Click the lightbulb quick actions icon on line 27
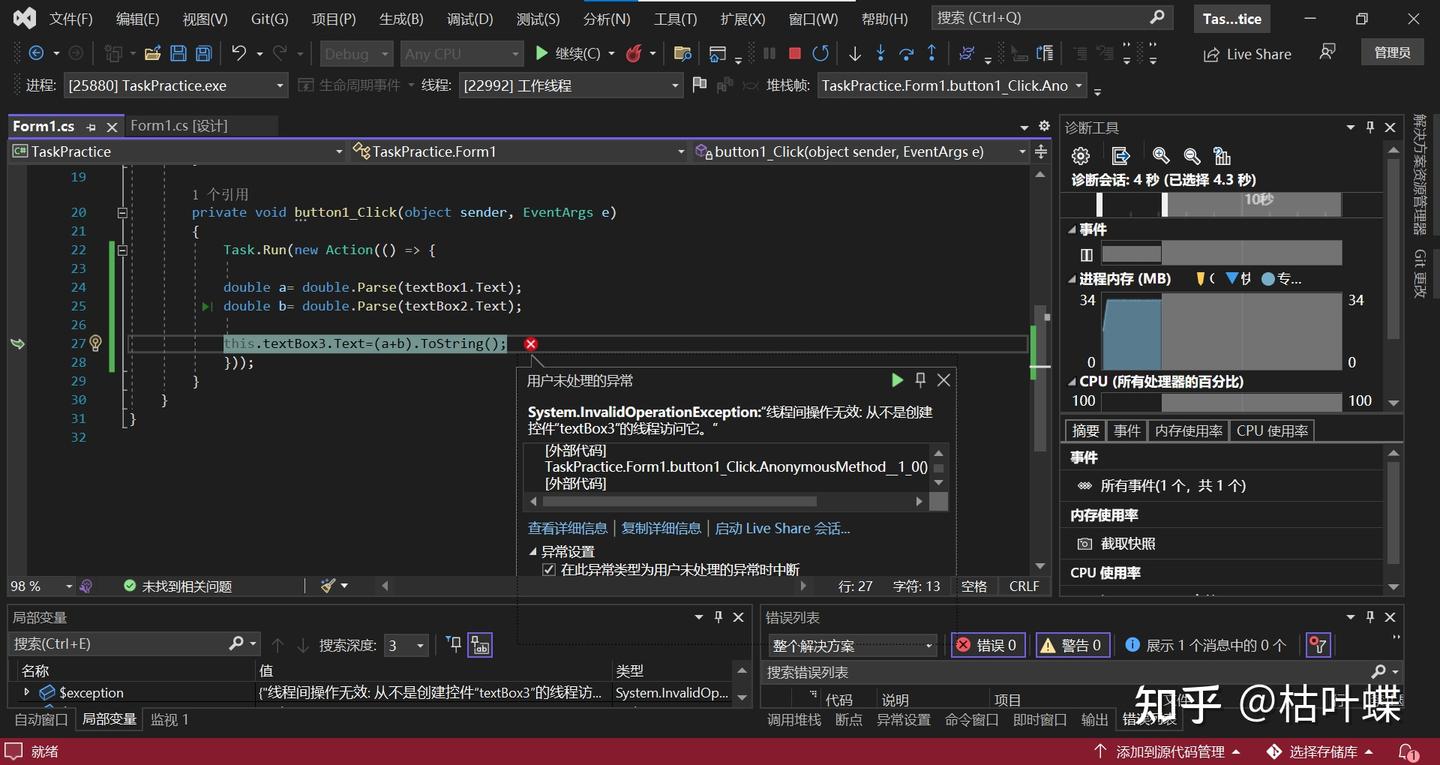The width and height of the screenshot is (1440, 765). tap(96, 343)
